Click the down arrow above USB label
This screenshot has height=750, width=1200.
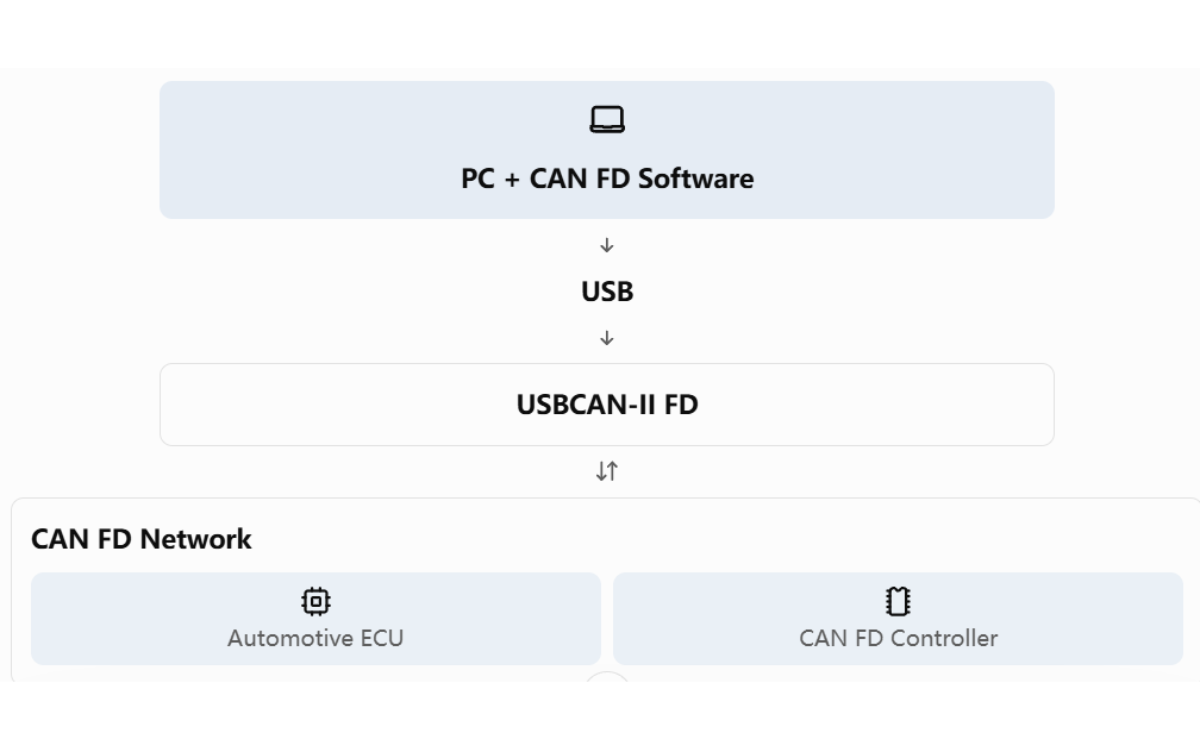607,245
